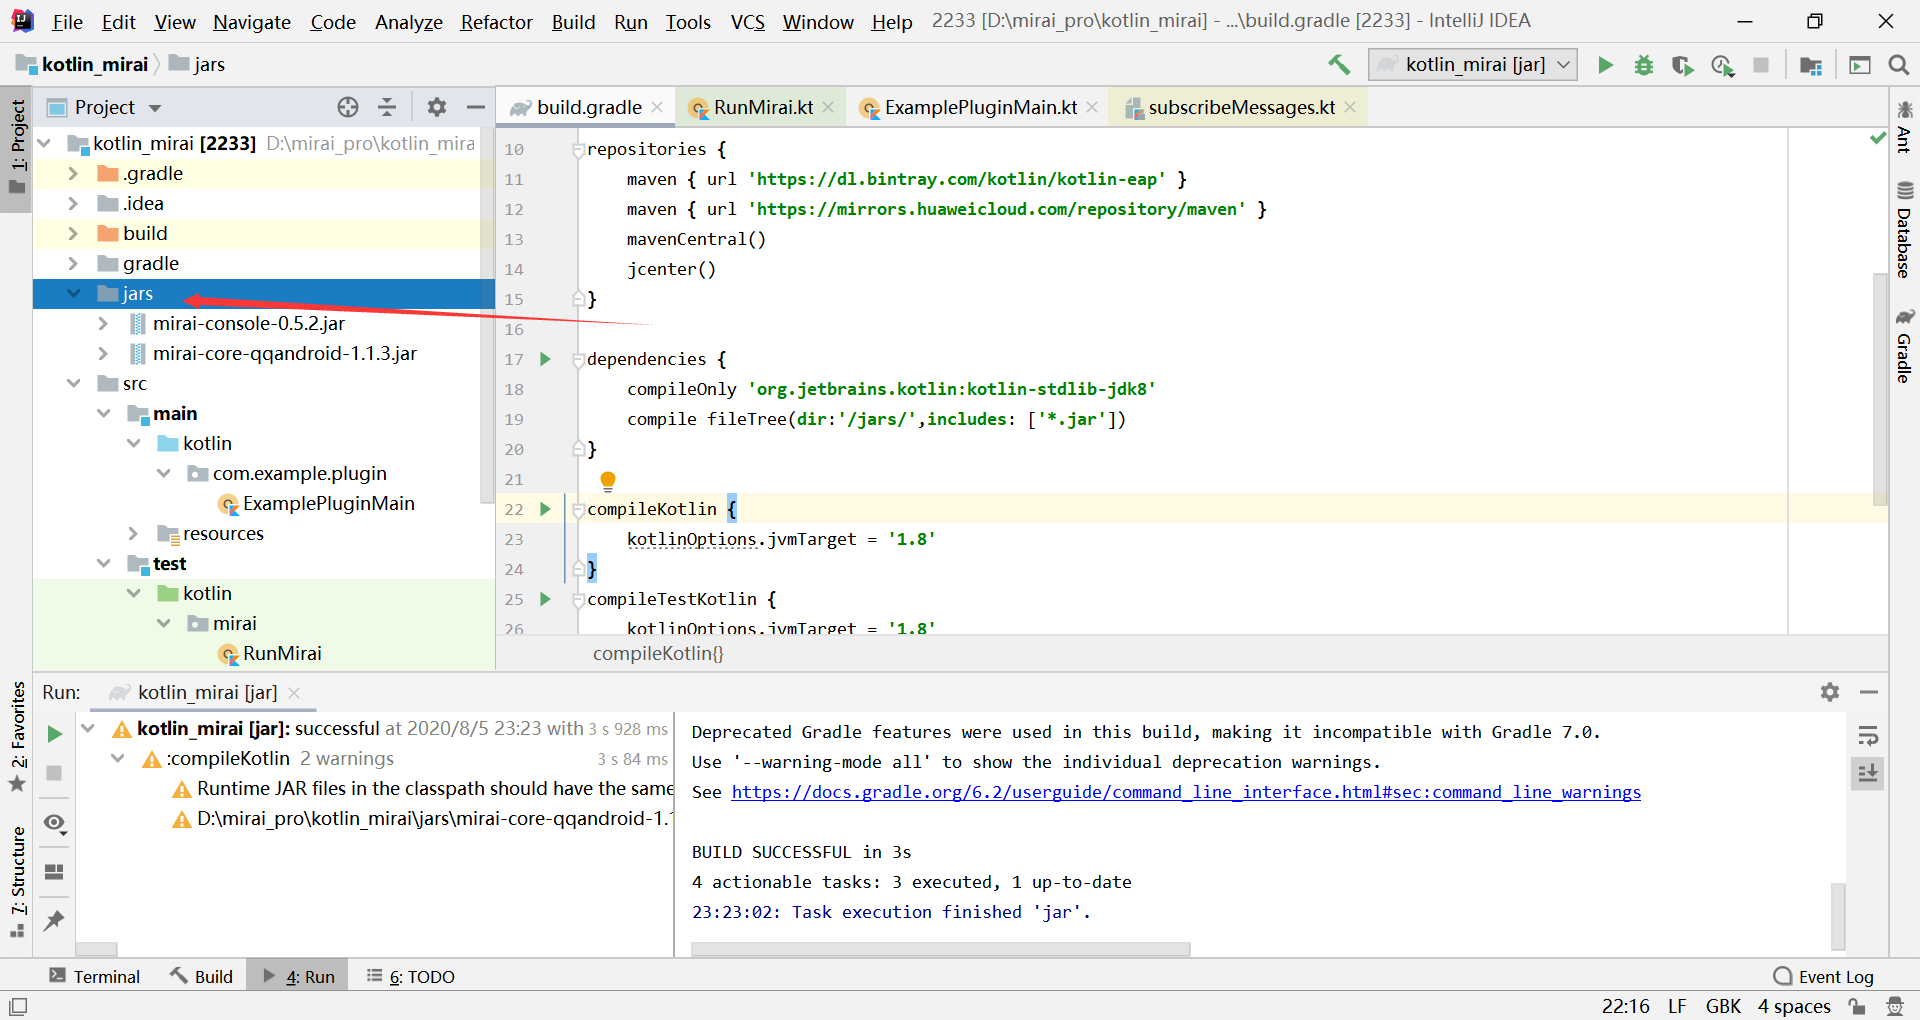Toggle the 1: Project side tab

coord(17,150)
